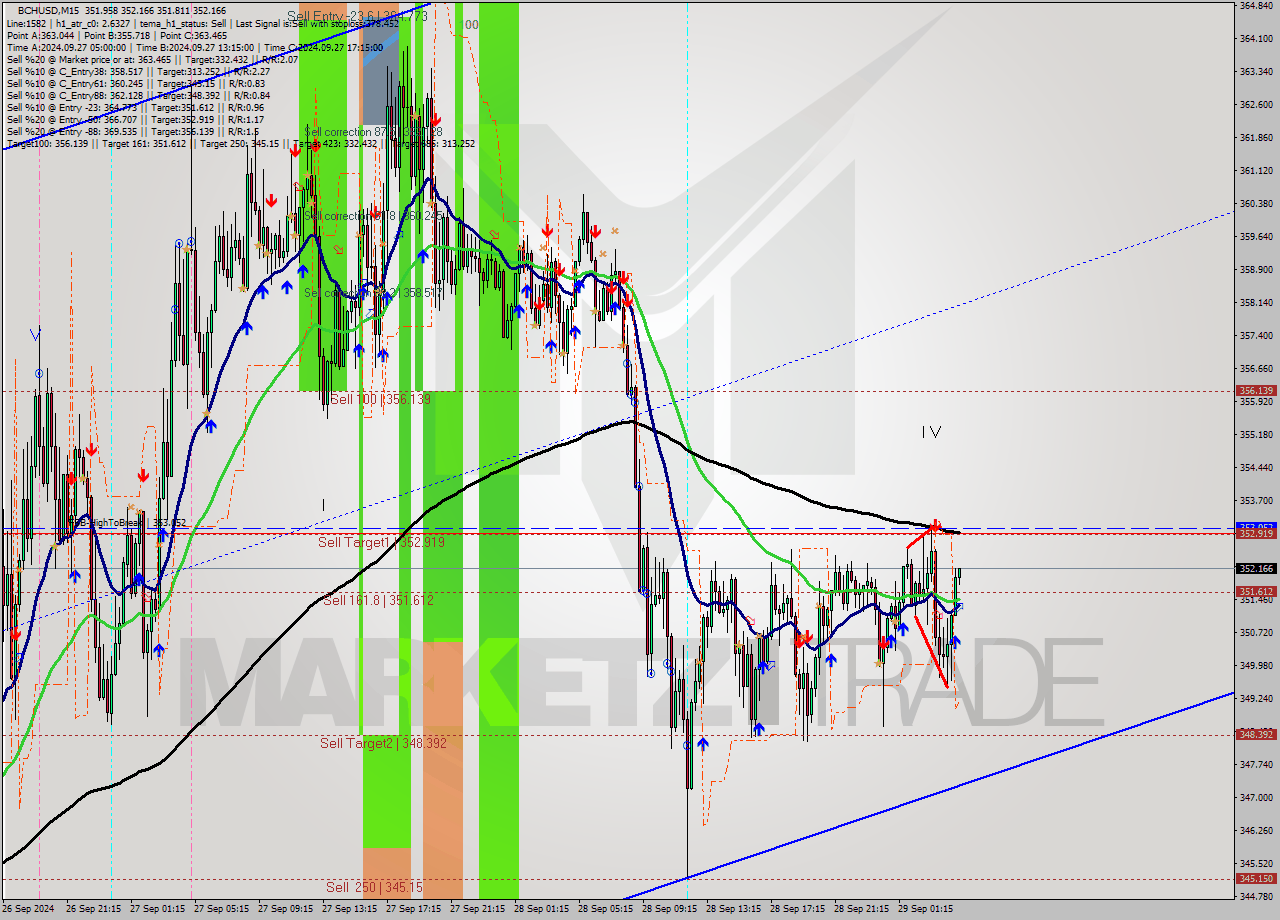Click the 347.000 price axis value
This screenshot has width=1280, height=920.
tap(1256, 797)
